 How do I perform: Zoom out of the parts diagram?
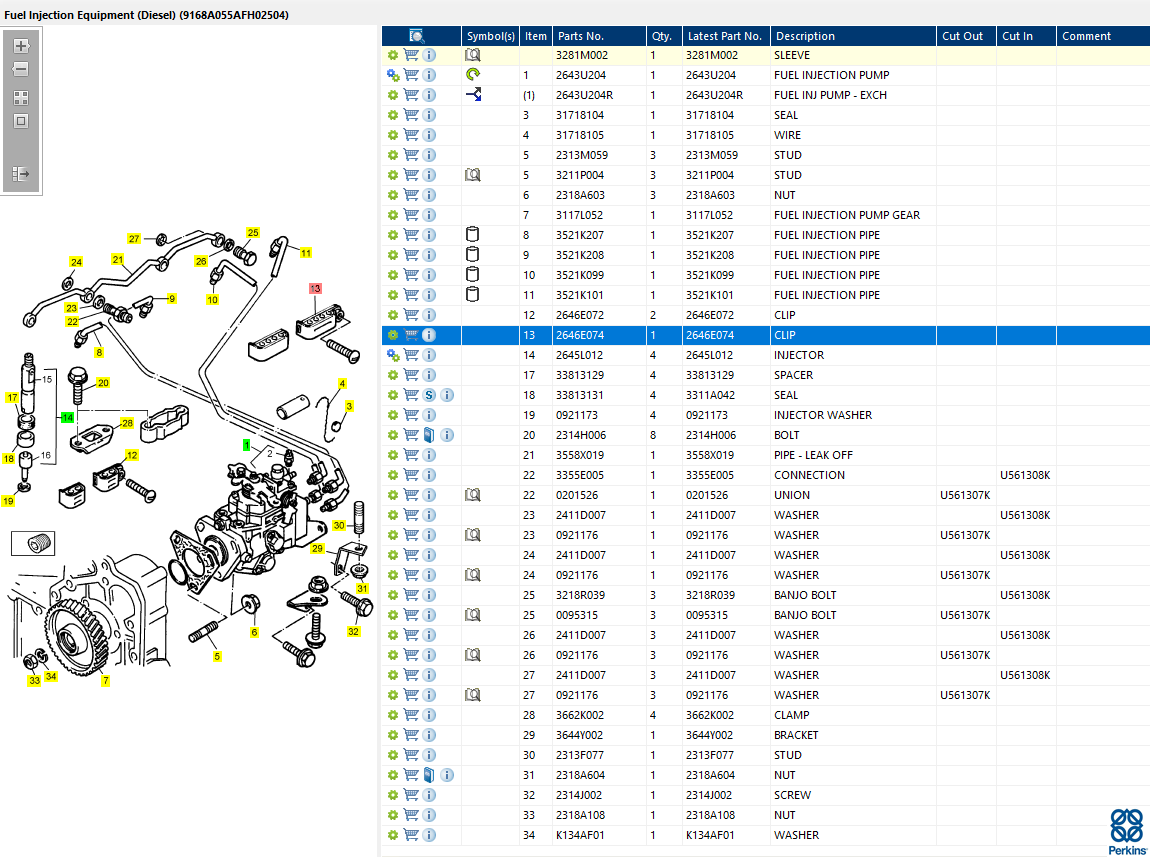pos(21,70)
